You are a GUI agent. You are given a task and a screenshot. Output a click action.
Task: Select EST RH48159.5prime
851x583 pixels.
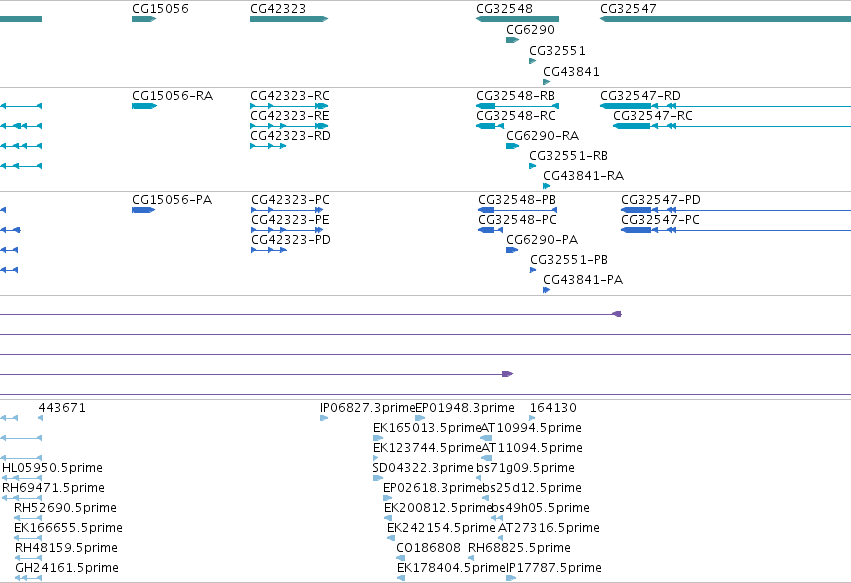pyautogui.click(x=66, y=548)
